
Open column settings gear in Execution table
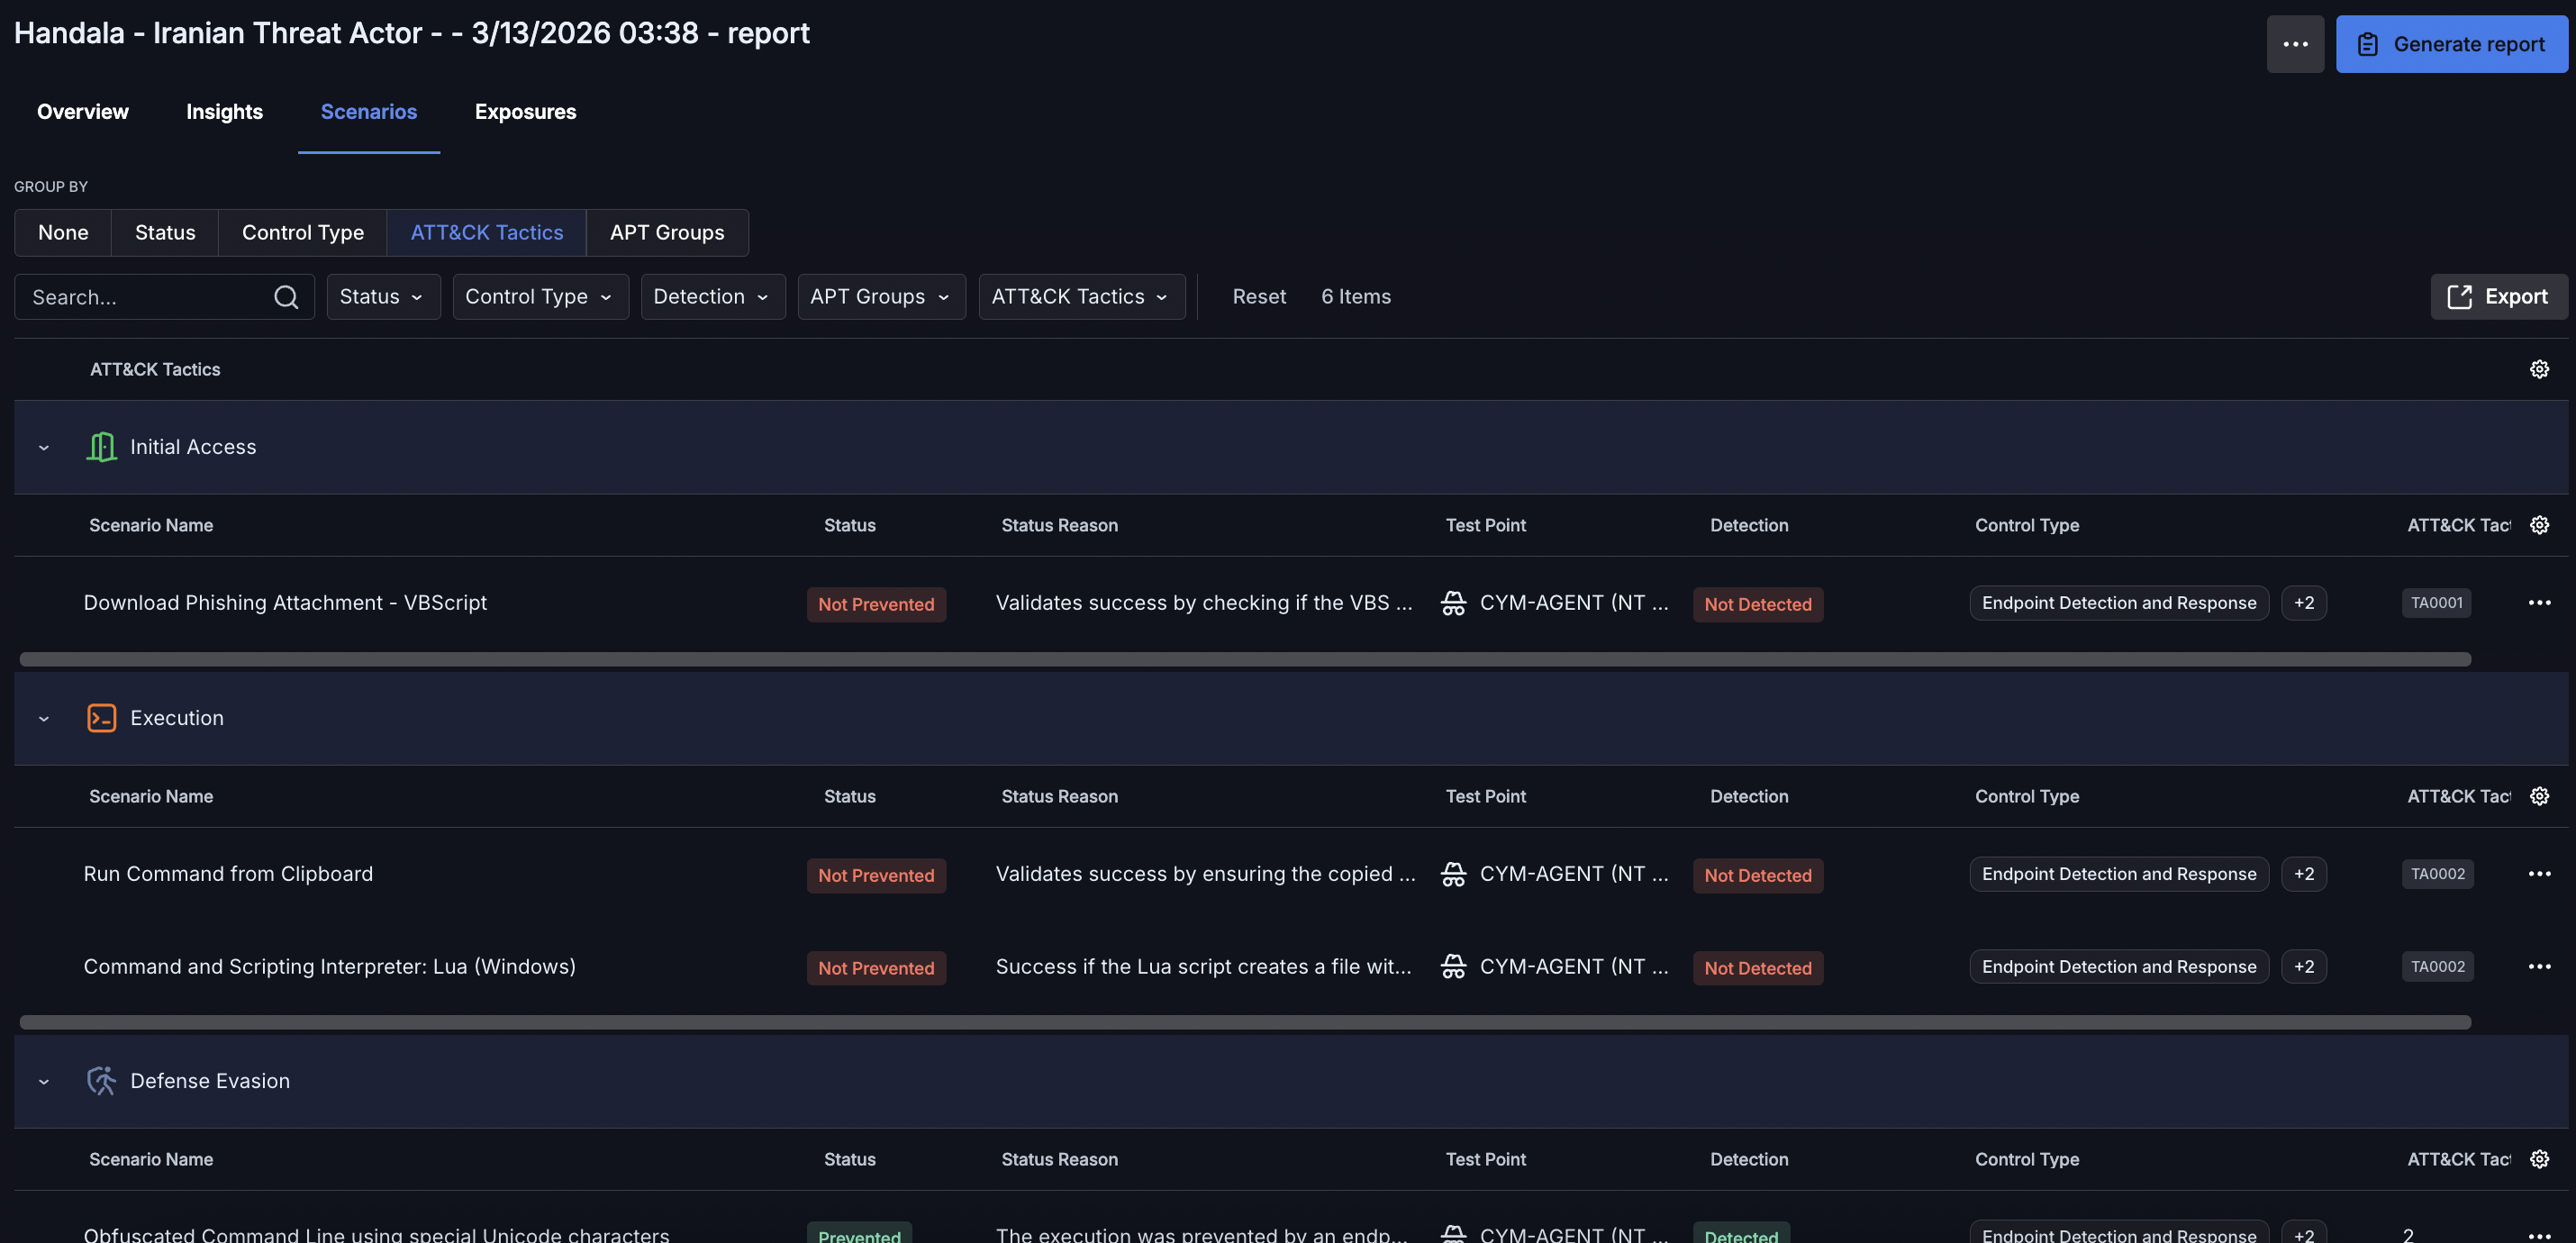pyautogui.click(x=2539, y=796)
